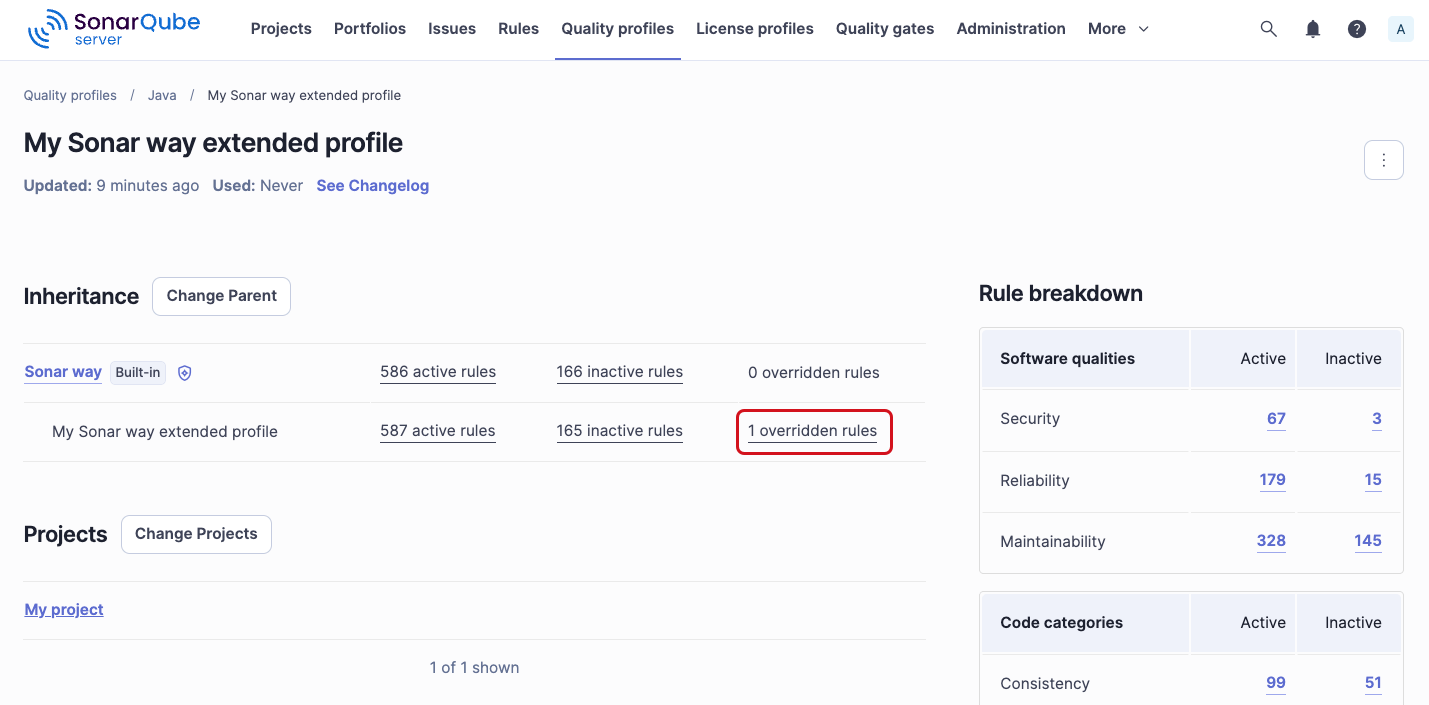The width and height of the screenshot is (1429, 705).
Task: Open the License profiles menu item
Action: coord(755,29)
